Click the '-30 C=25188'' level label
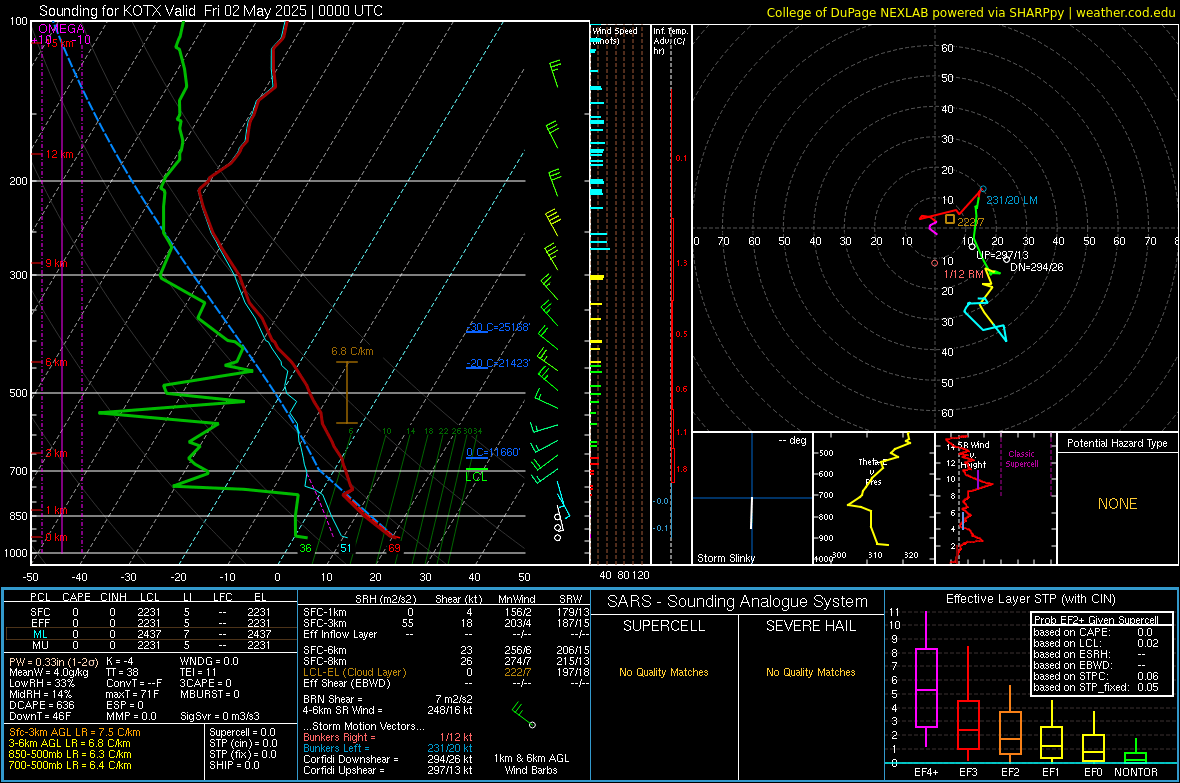This screenshot has width=1180, height=783. coord(498,328)
